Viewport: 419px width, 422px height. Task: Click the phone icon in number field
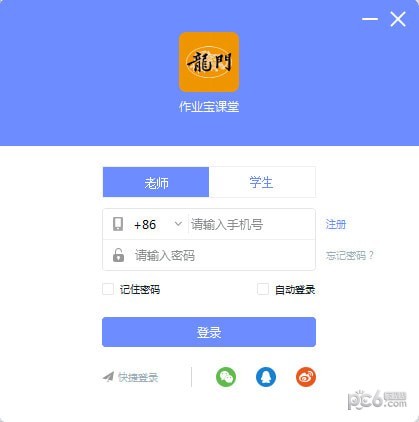coord(118,224)
